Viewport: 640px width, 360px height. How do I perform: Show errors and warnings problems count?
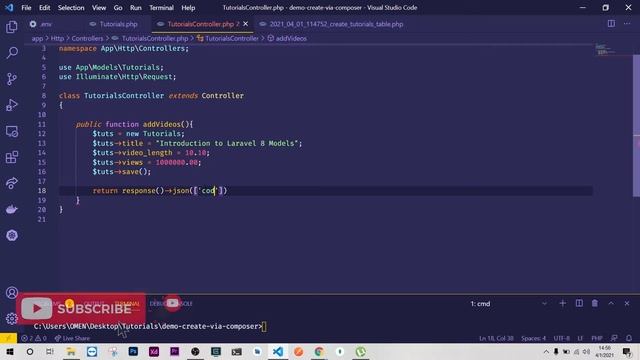pos(33,338)
